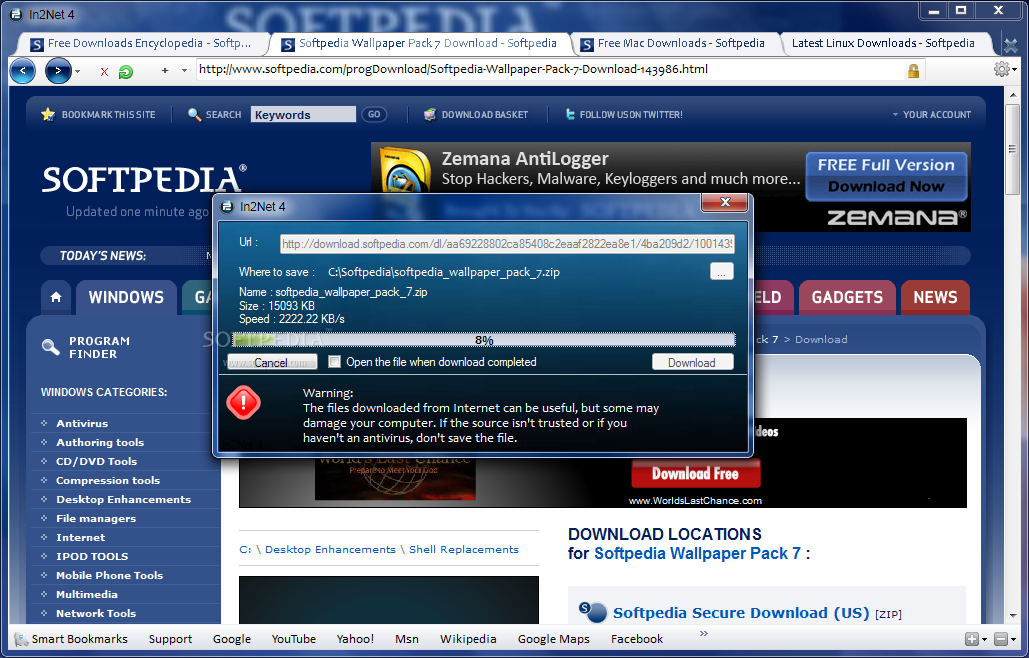Reload page with the green refresh icon

pos(125,72)
